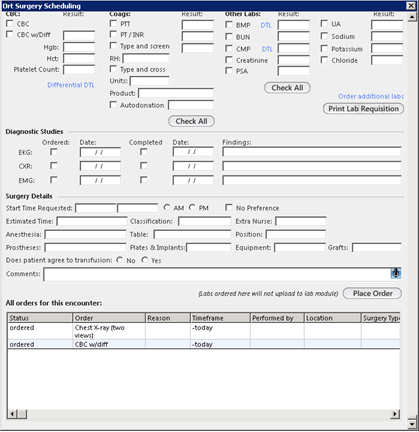Tick the PSA checkbox
Screen dimensions: 419x432
pyautogui.click(x=229, y=71)
